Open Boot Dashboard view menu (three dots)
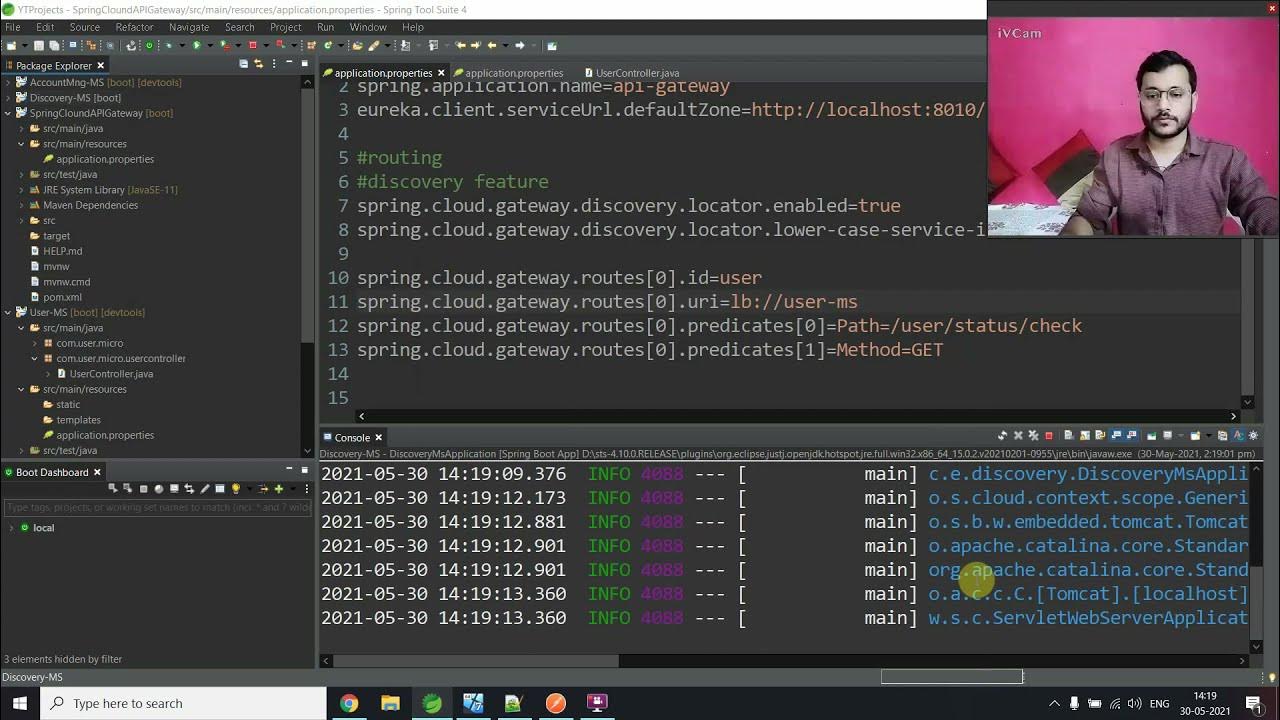1280x720 pixels. pyautogui.click(x=307, y=488)
